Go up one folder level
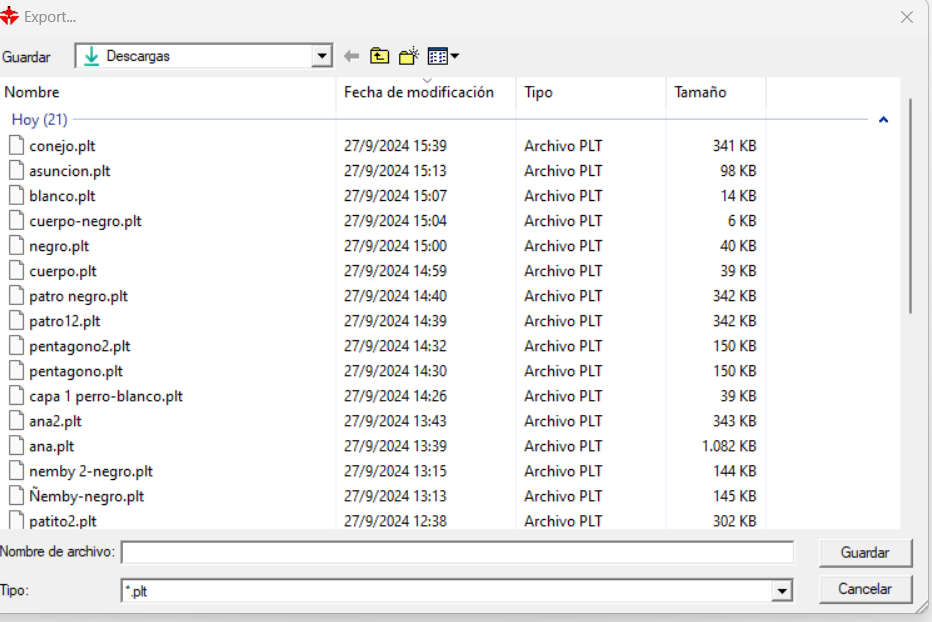 (379, 56)
